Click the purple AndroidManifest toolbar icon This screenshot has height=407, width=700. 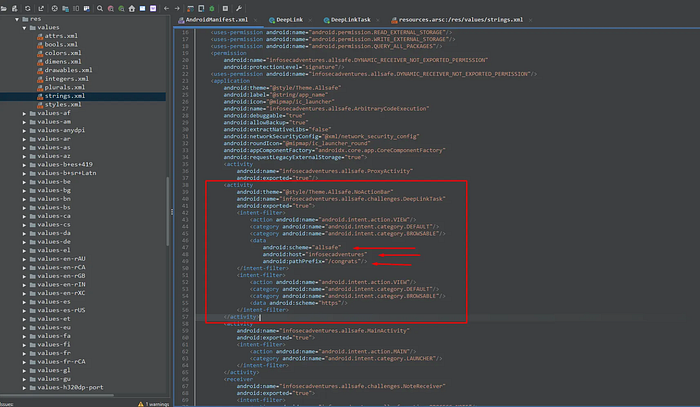[x=153, y=8]
